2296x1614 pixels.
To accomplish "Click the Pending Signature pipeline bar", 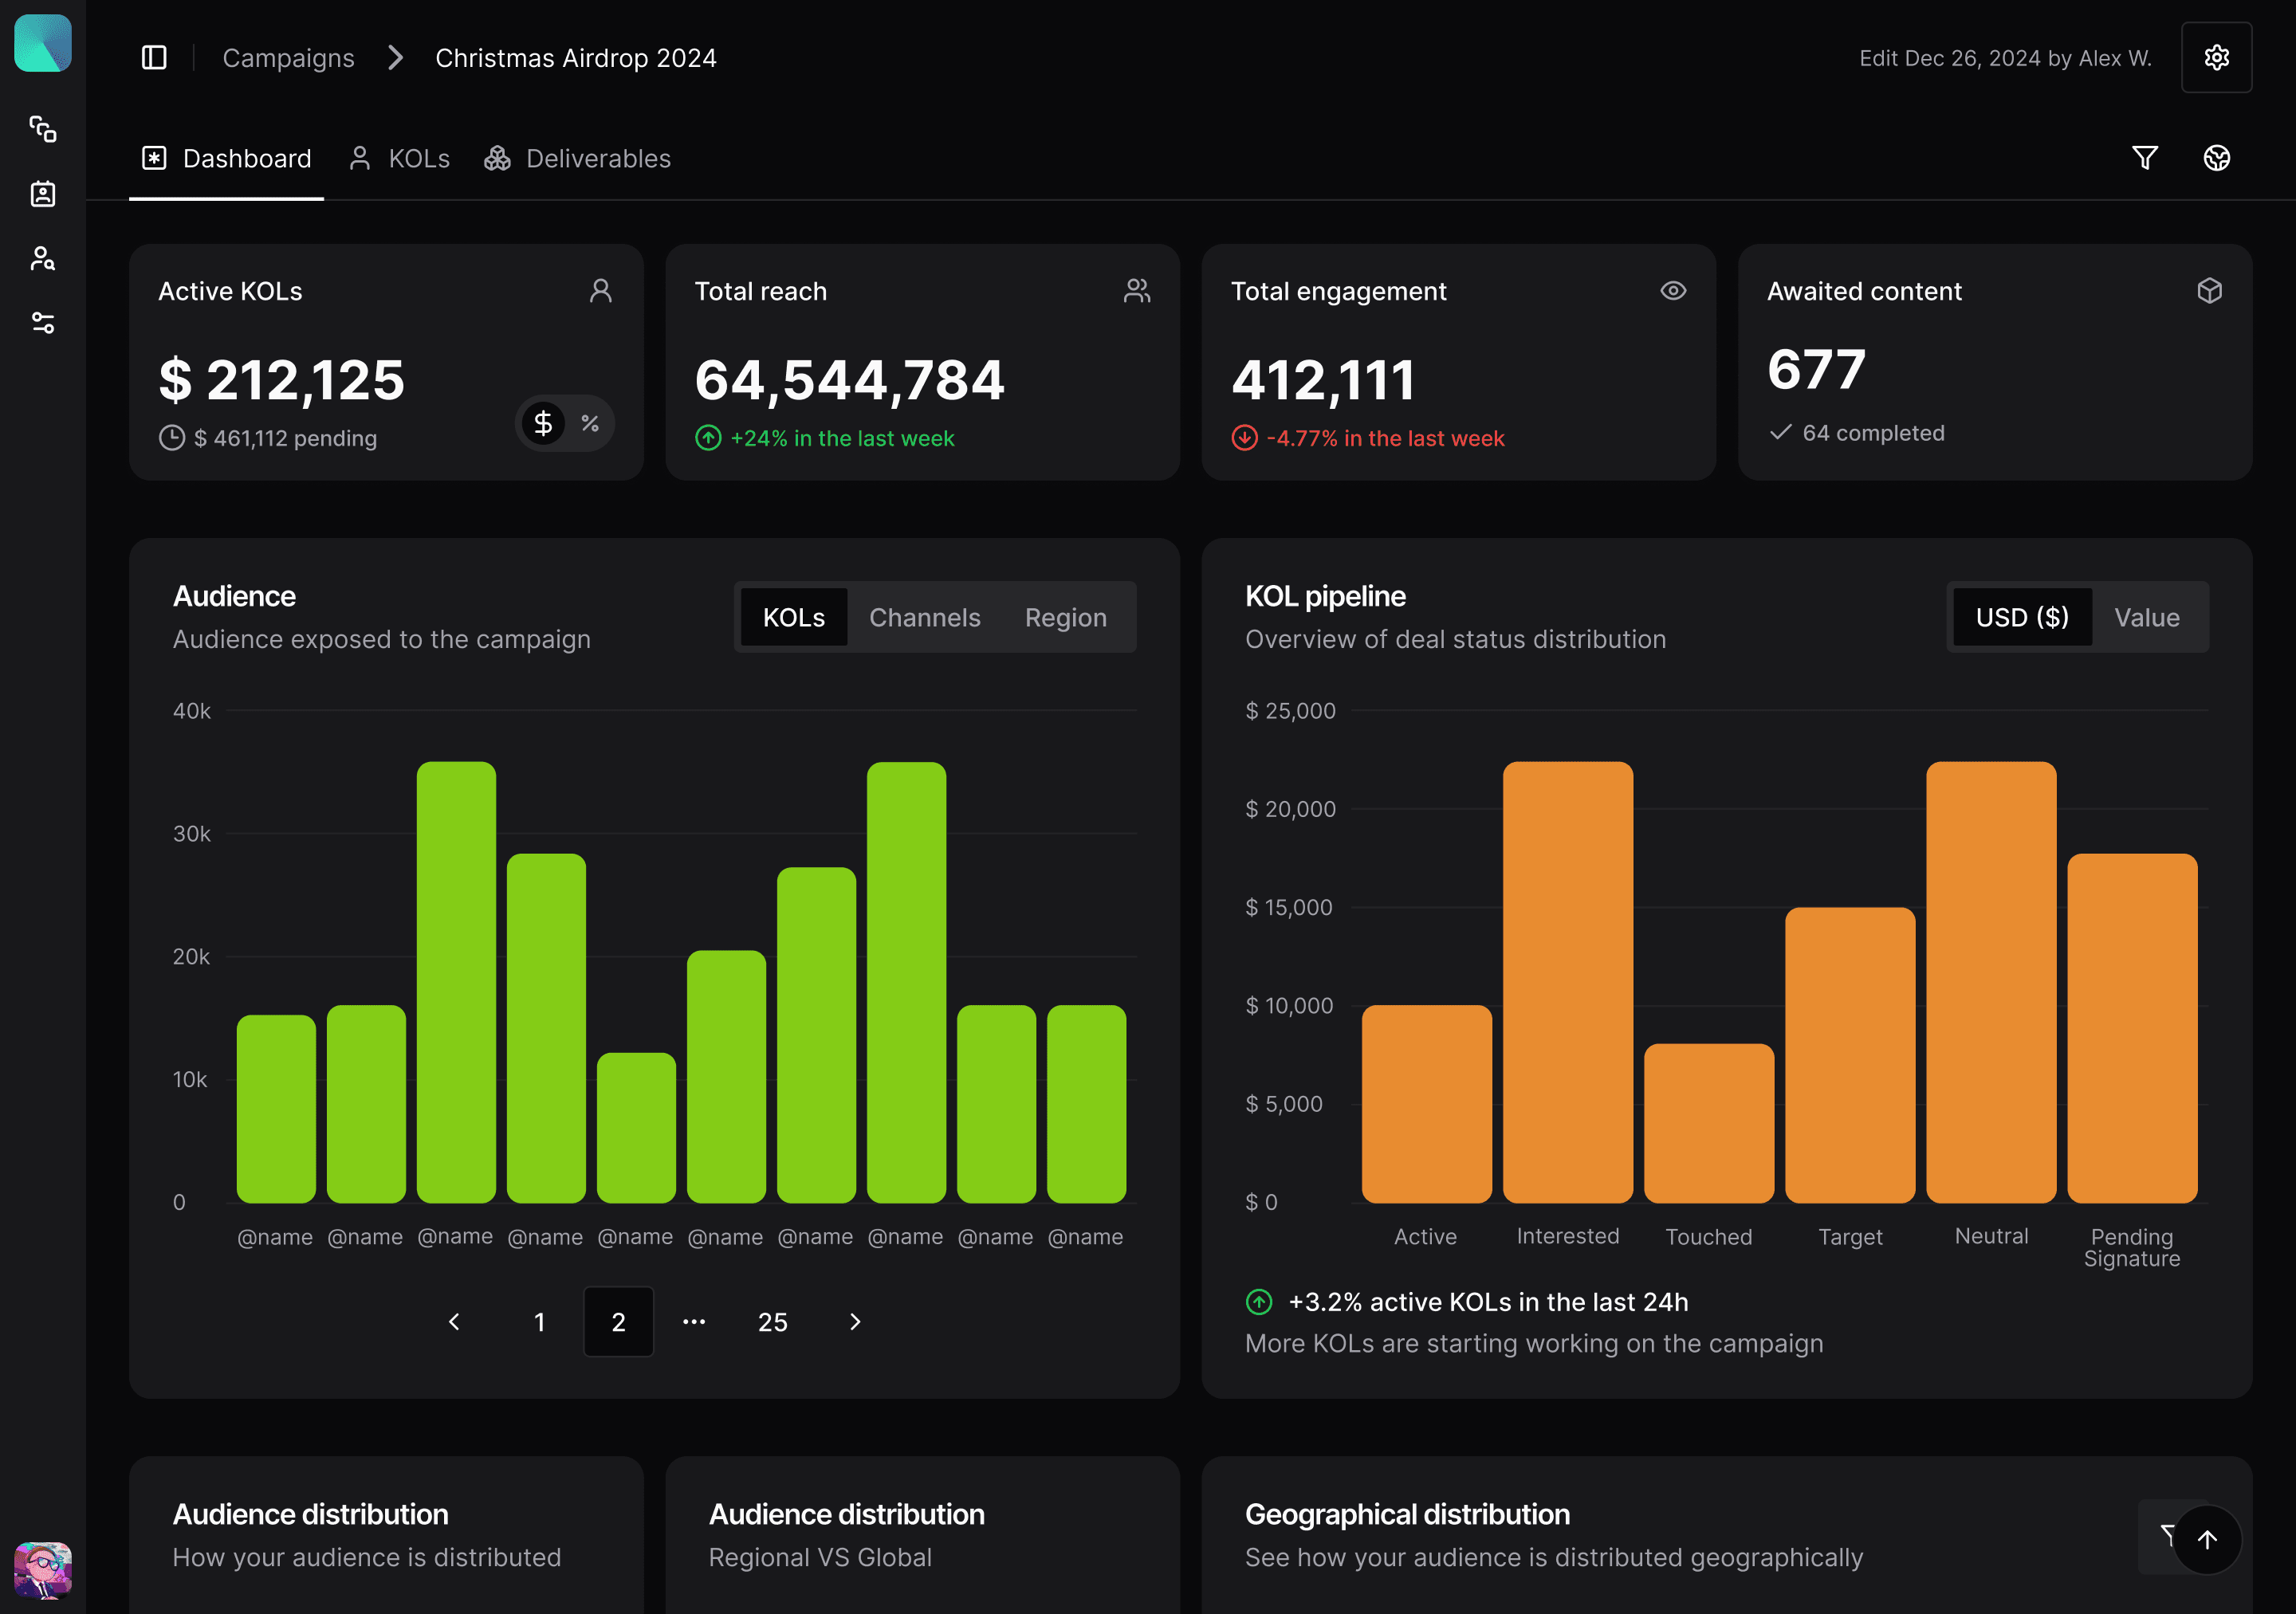I will coord(2132,1028).
